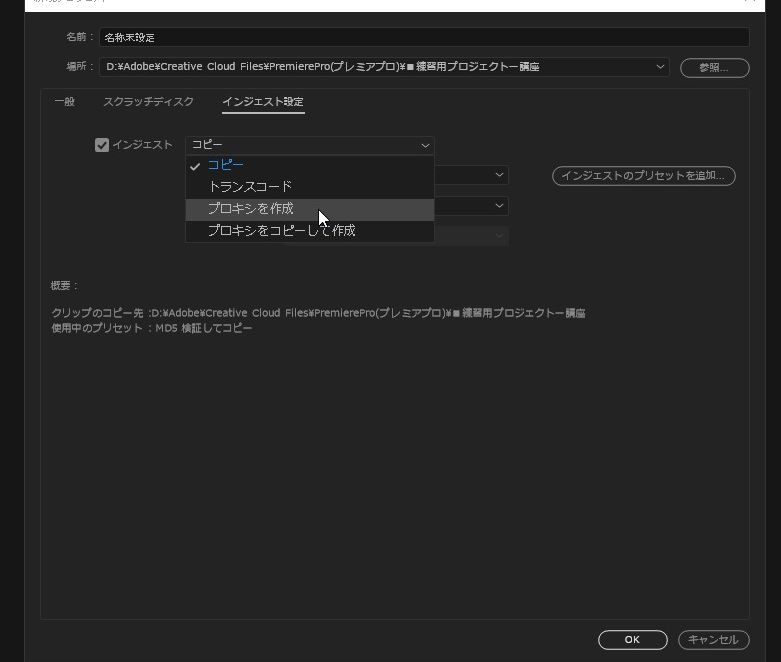Switch to the 一般 tab
Image resolution: width=781 pixels, height=662 pixels.
64,102
